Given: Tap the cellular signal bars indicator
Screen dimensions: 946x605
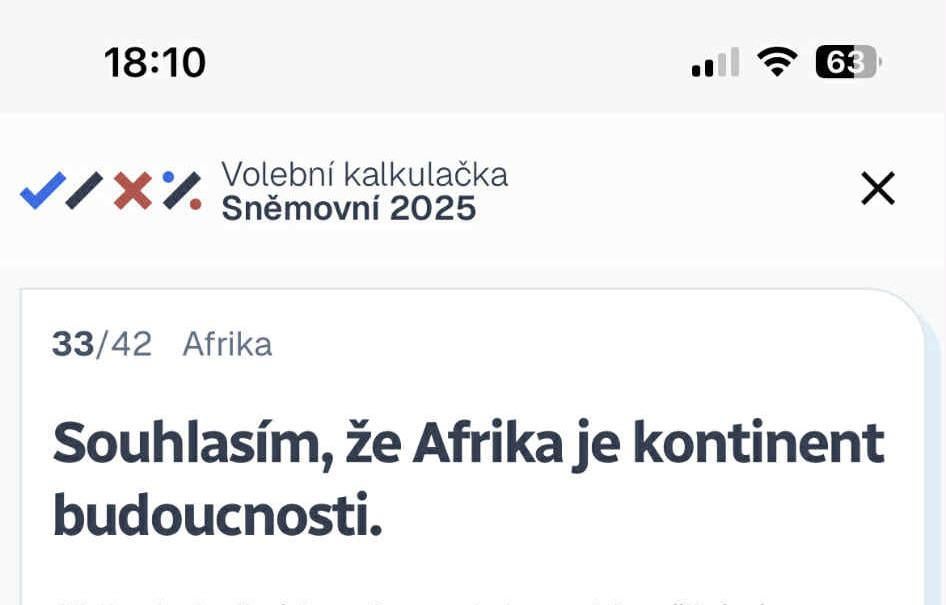Looking at the screenshot, I should (714, 62).
